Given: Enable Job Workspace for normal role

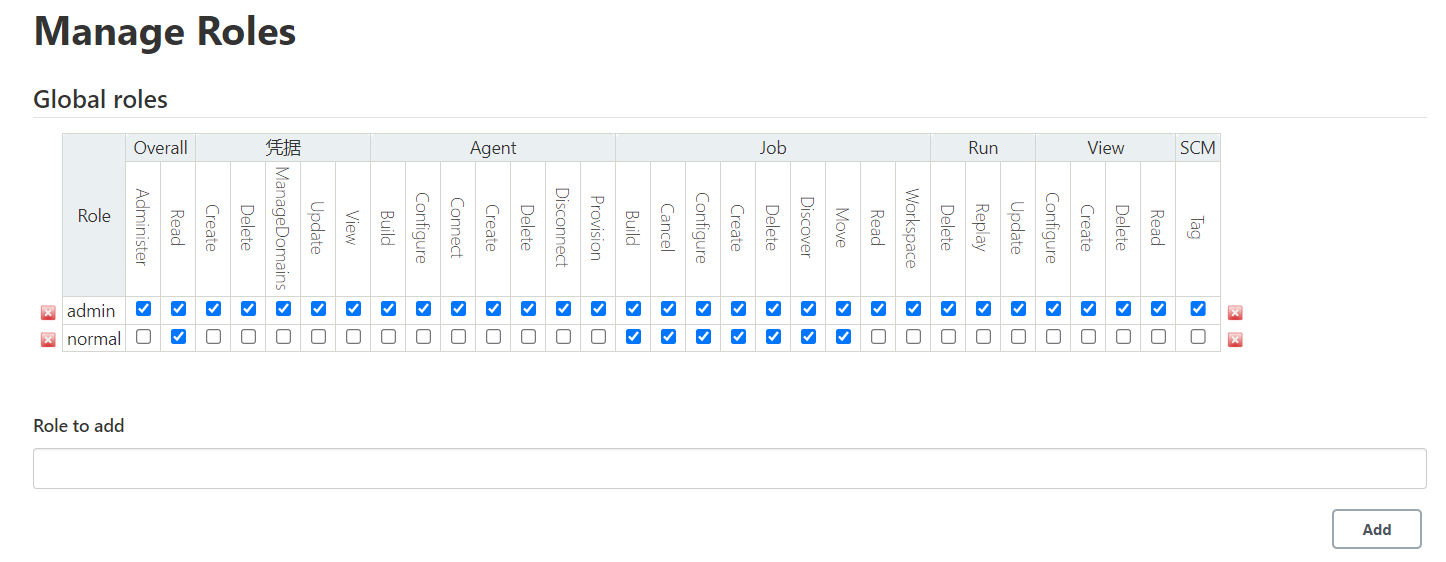Looking at the screenshot, I should (913, 337).
